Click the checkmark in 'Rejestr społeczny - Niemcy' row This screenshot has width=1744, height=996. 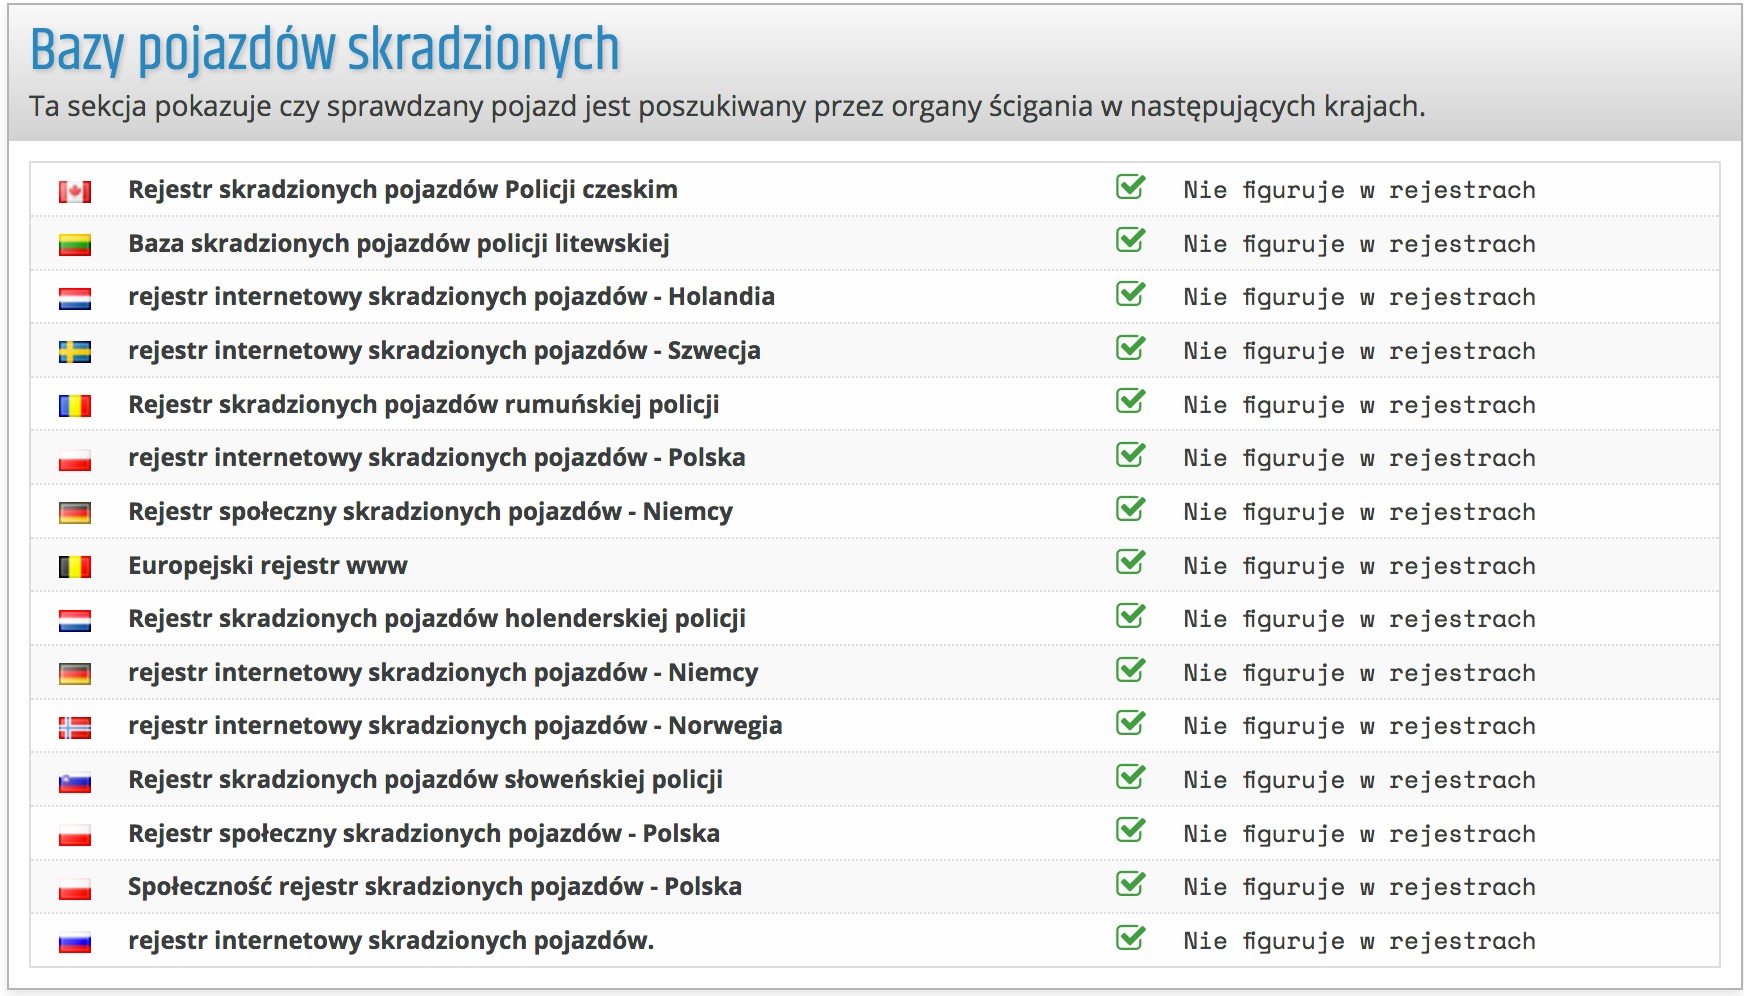pyautogui.click(x=1131, y=509)
